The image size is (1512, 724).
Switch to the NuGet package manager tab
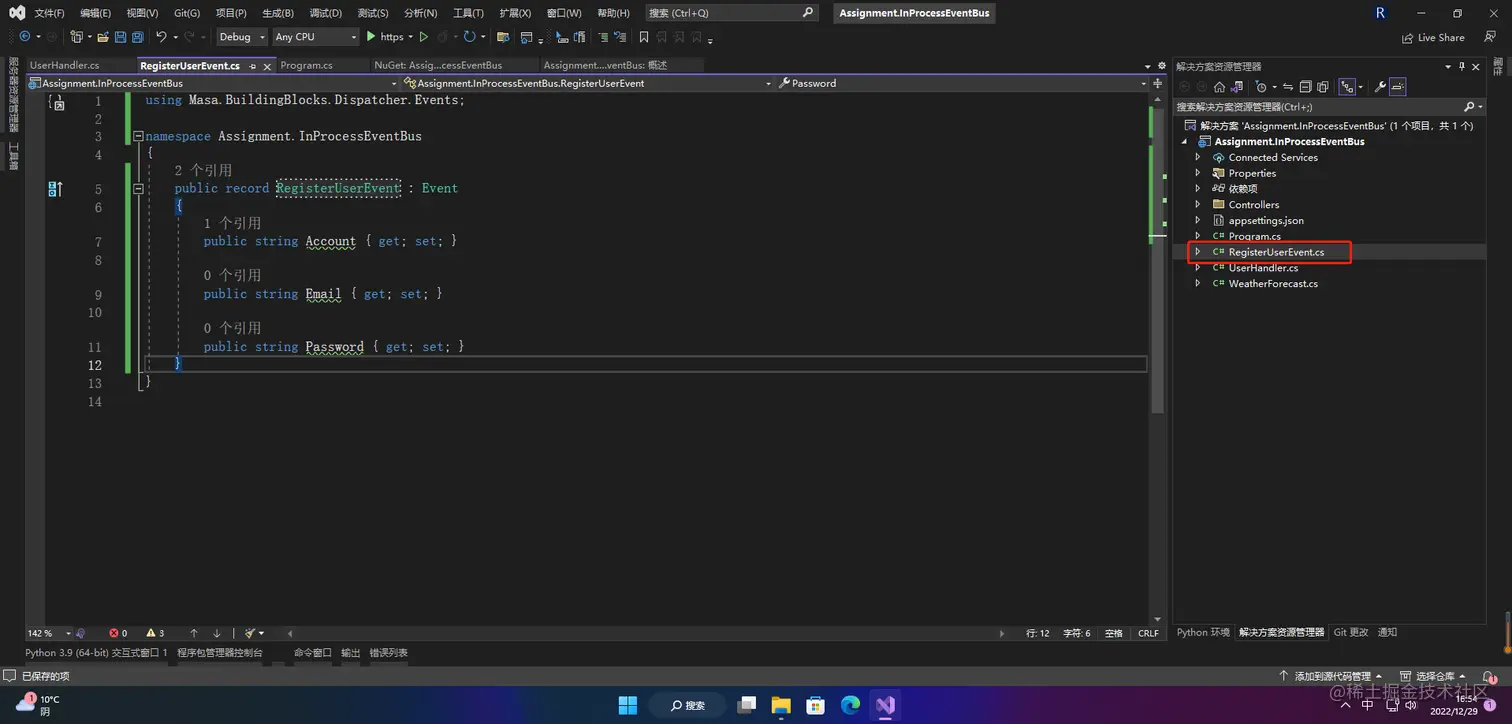click(438, 65)
